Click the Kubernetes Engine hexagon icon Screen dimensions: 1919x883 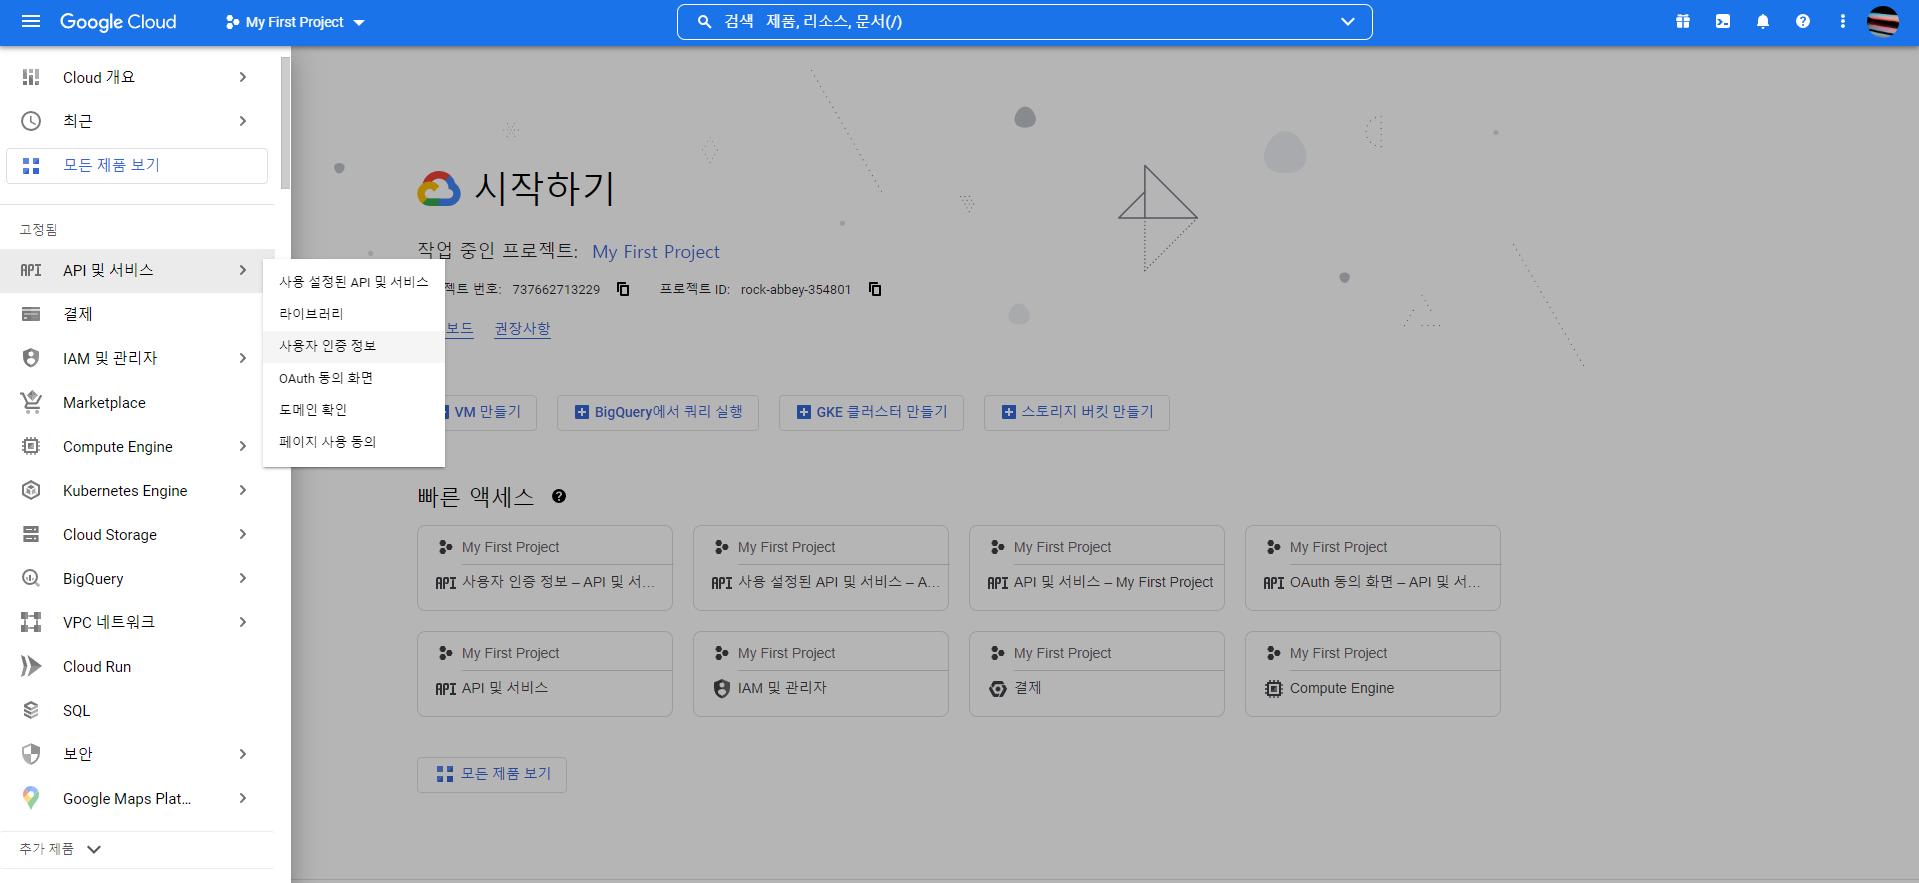click(31, 490)
